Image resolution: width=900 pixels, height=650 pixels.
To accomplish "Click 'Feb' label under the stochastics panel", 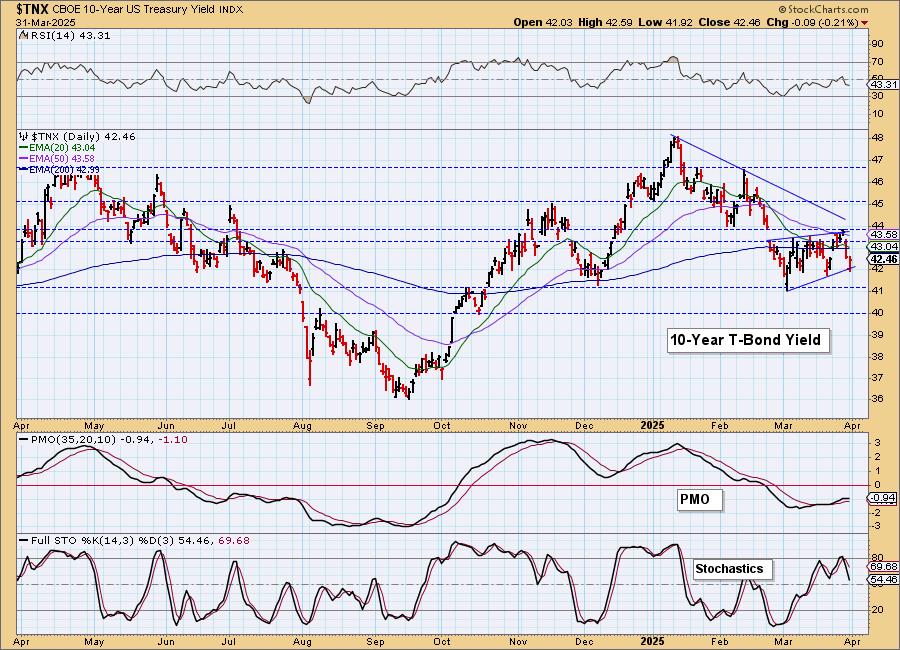I will (719, 641).
